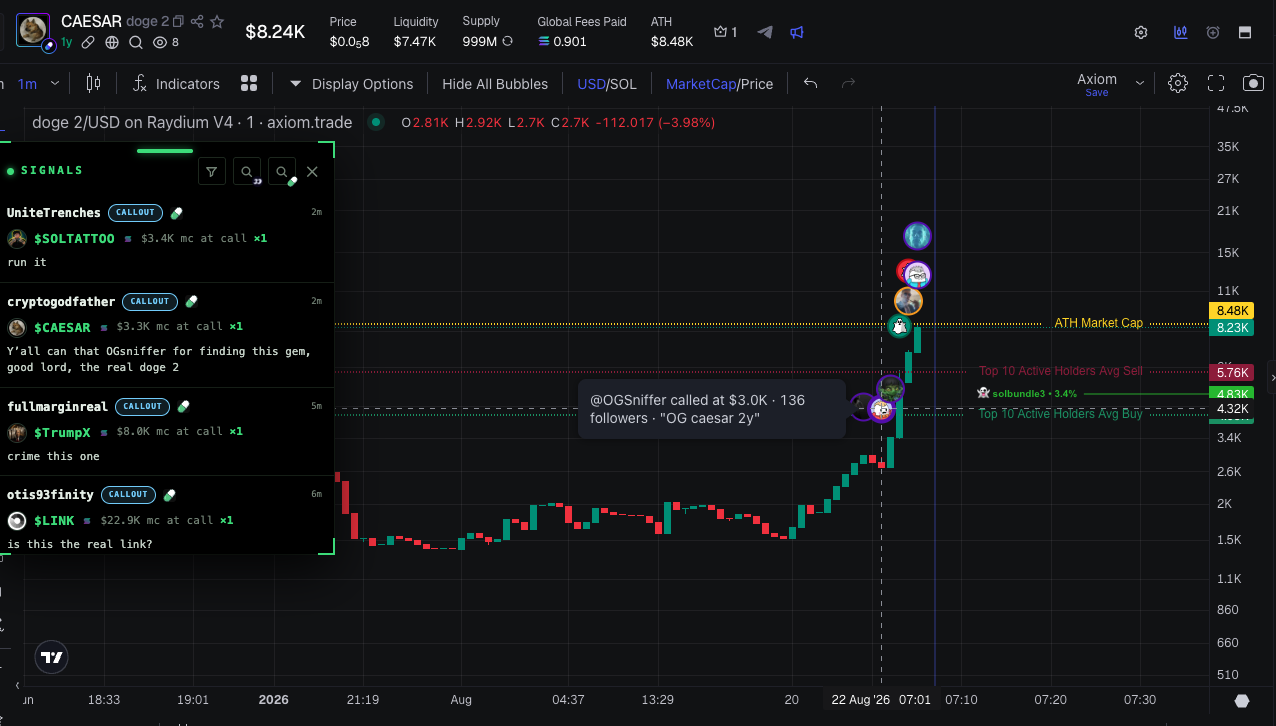Open the Signals filter funnel icon

[211, 172]
